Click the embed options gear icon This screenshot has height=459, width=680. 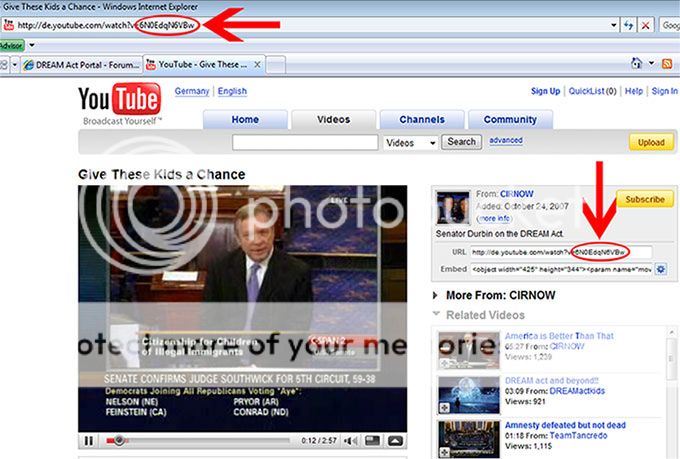[x=660, y=269]
